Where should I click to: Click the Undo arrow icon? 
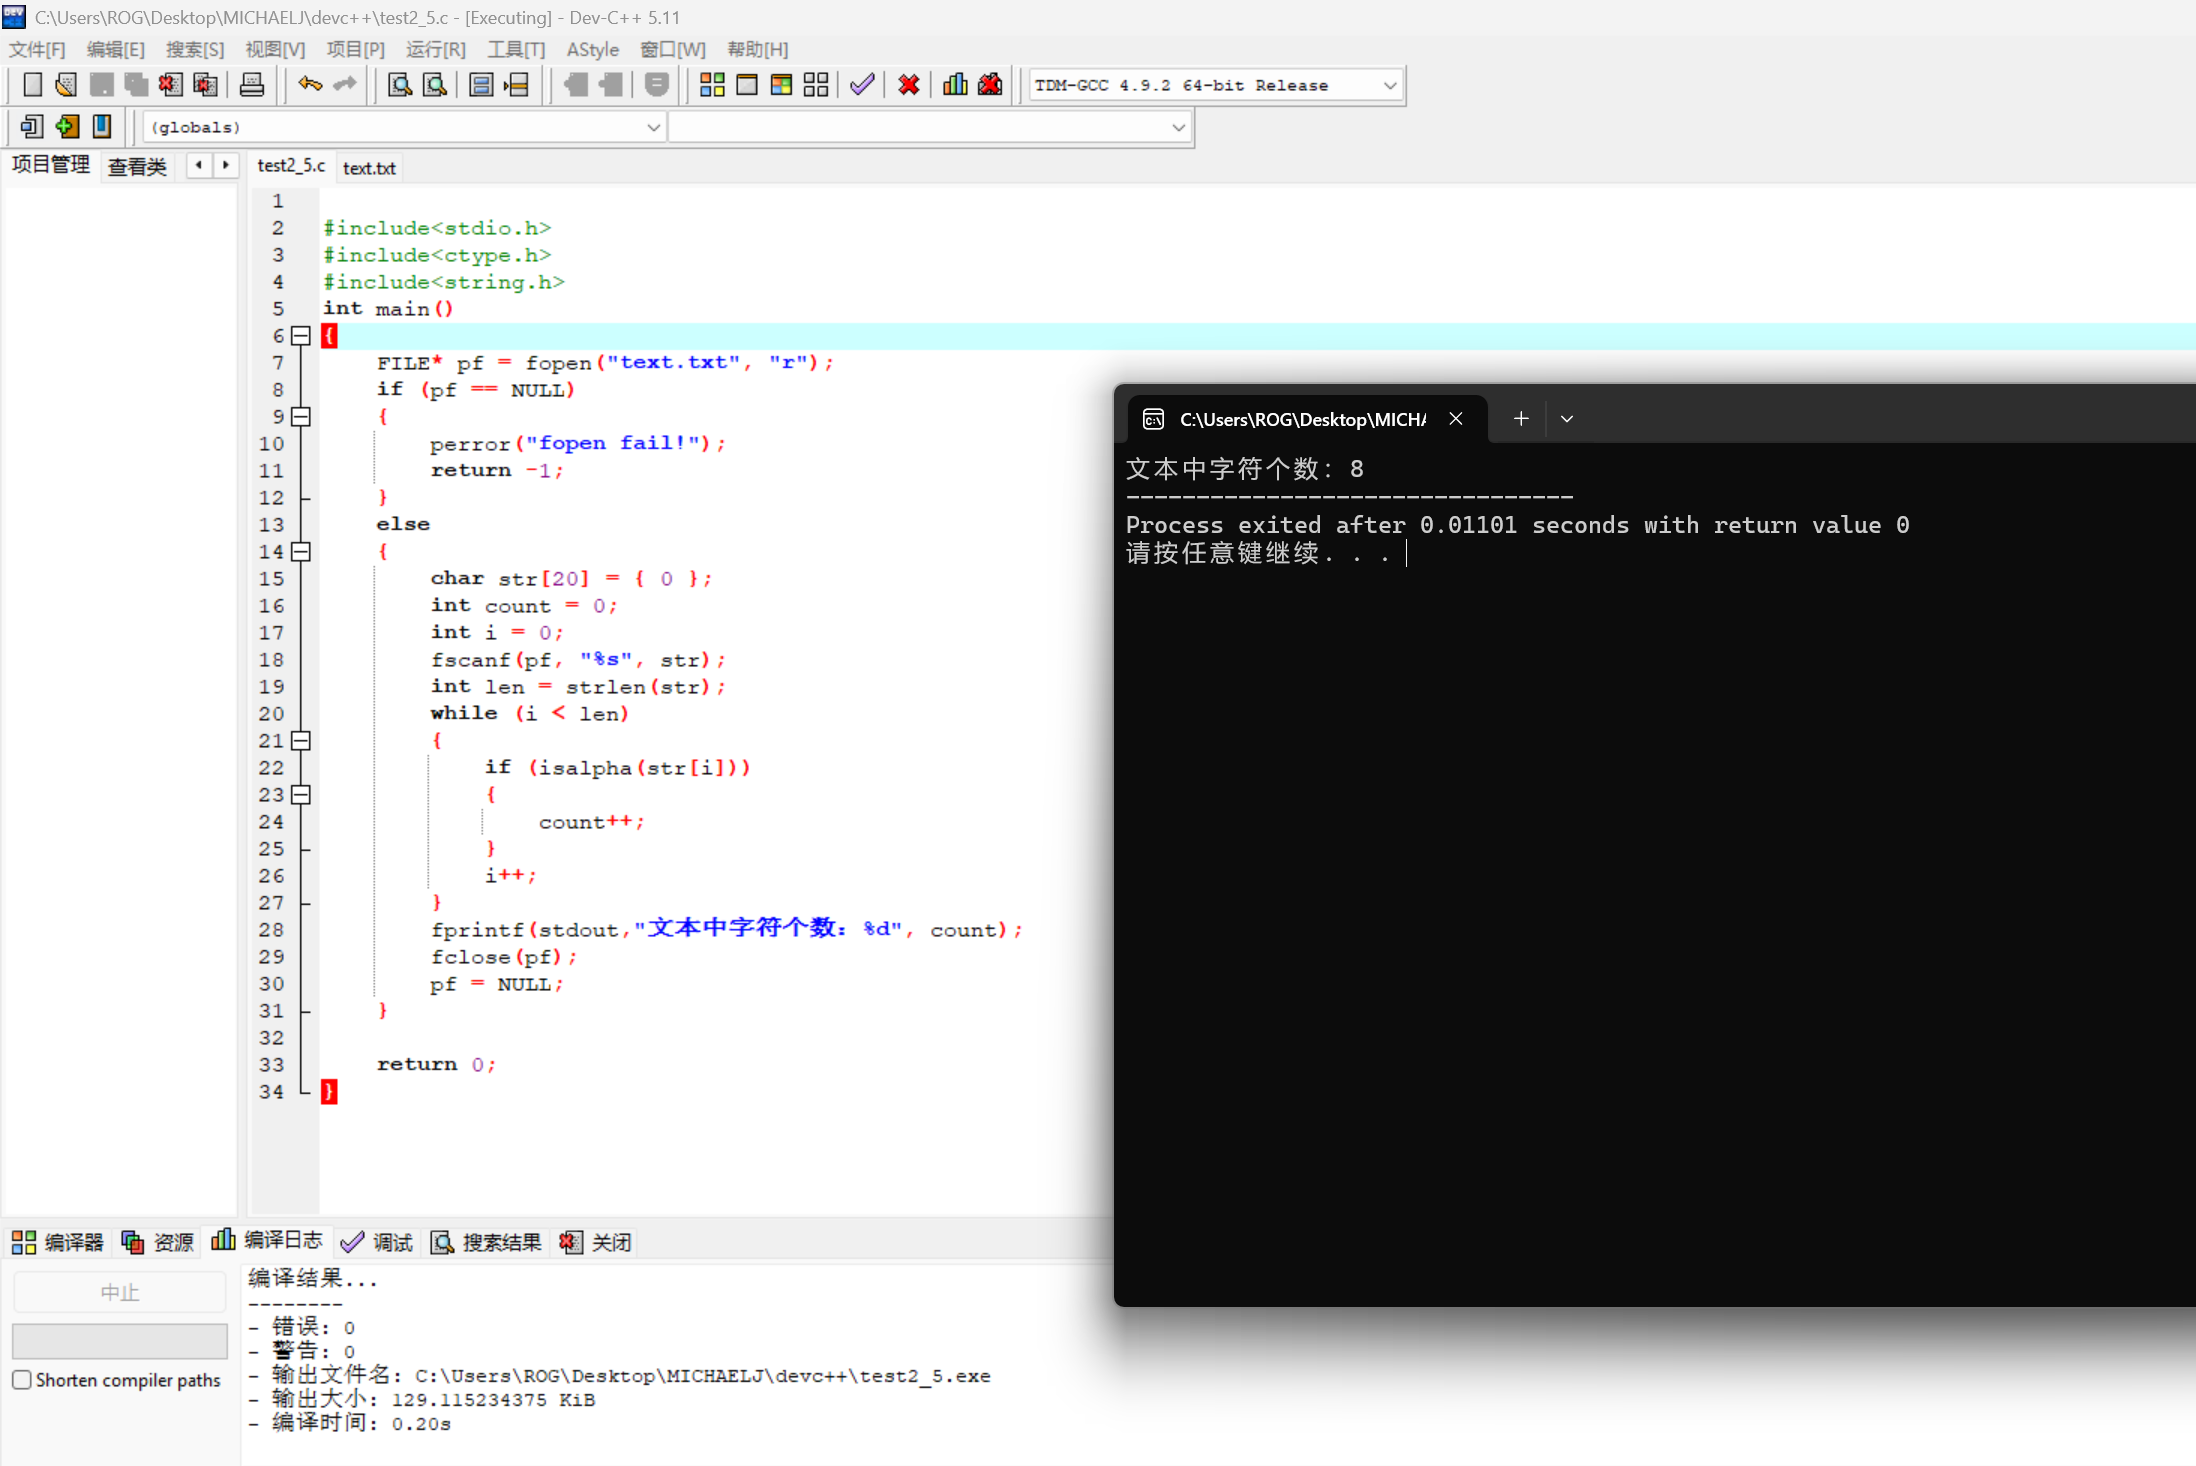coord(310,85)
